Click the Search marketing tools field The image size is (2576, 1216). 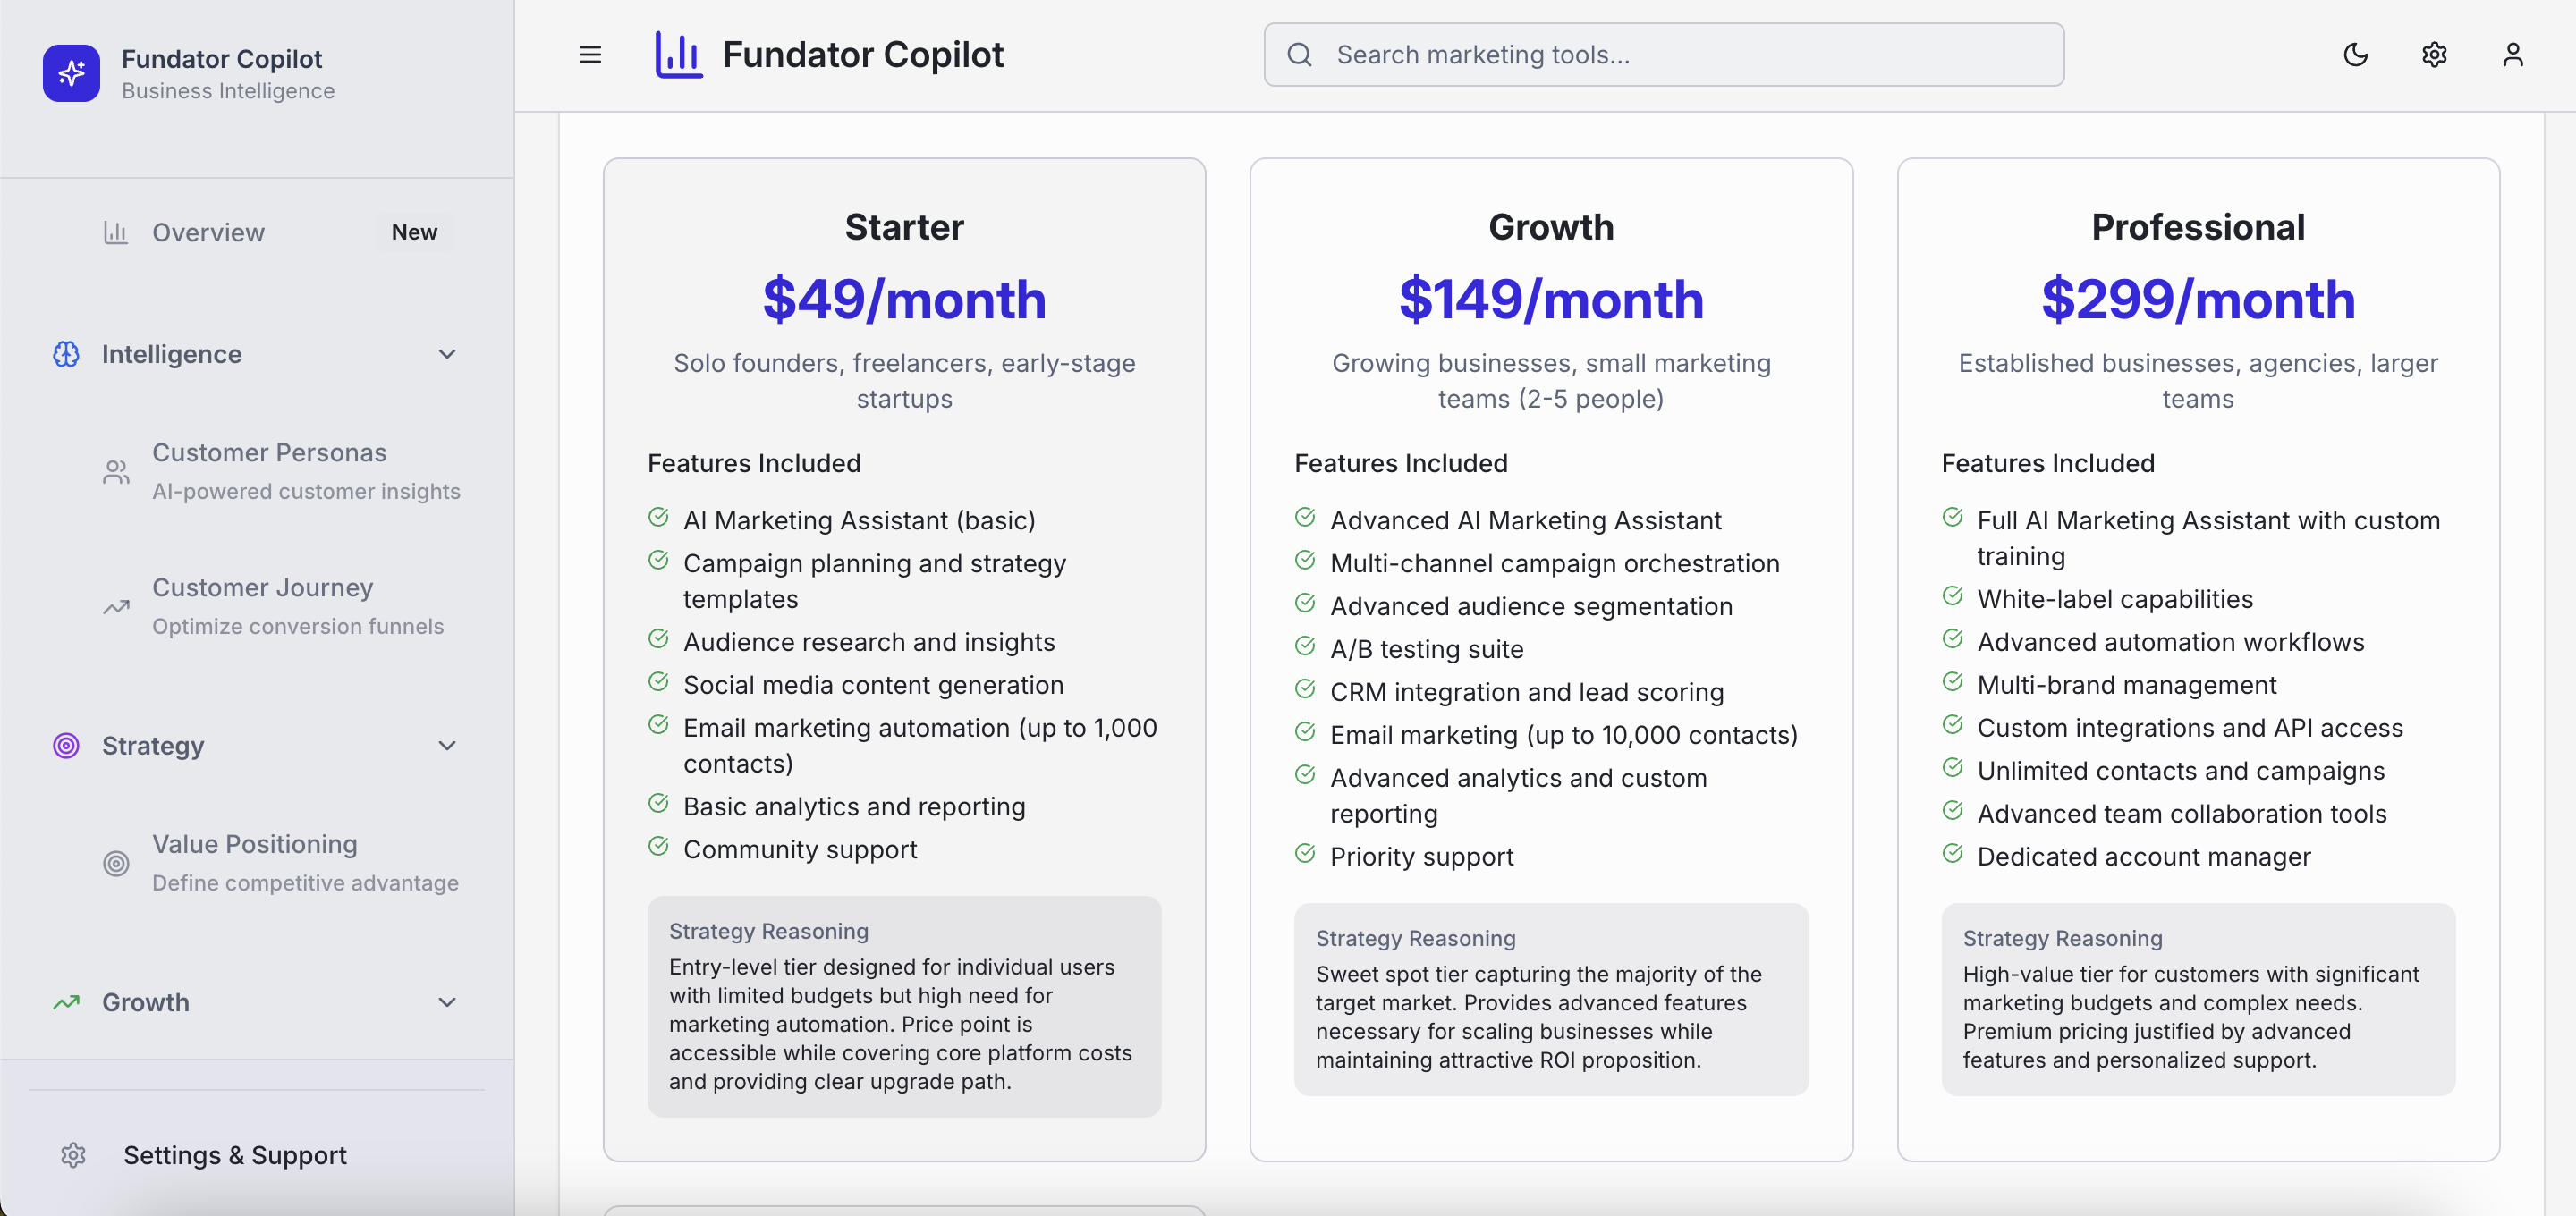click(1664, 55)
